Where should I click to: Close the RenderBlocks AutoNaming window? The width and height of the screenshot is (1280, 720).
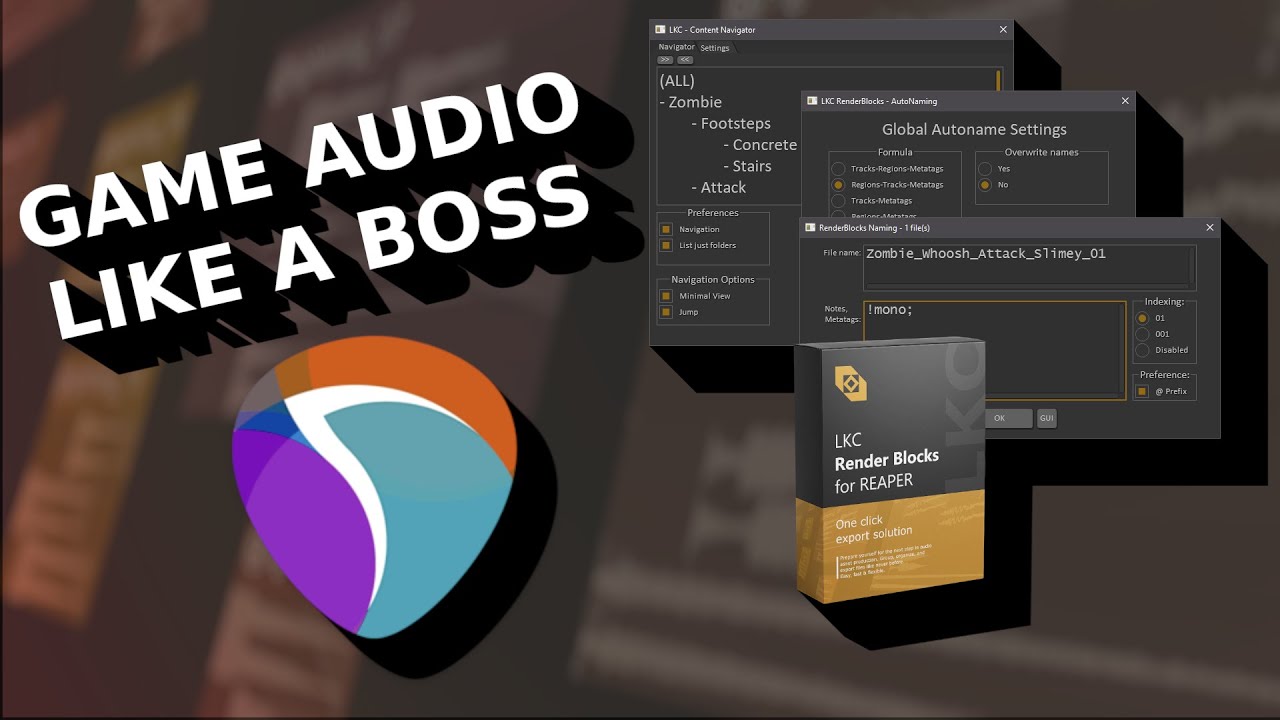pyautogui.click(x=1125, y=101)
